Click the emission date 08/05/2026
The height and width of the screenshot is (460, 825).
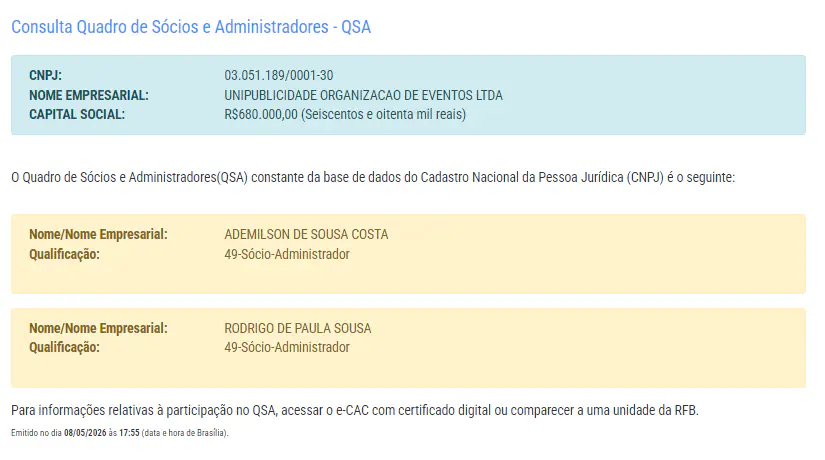tap(85, 433)
